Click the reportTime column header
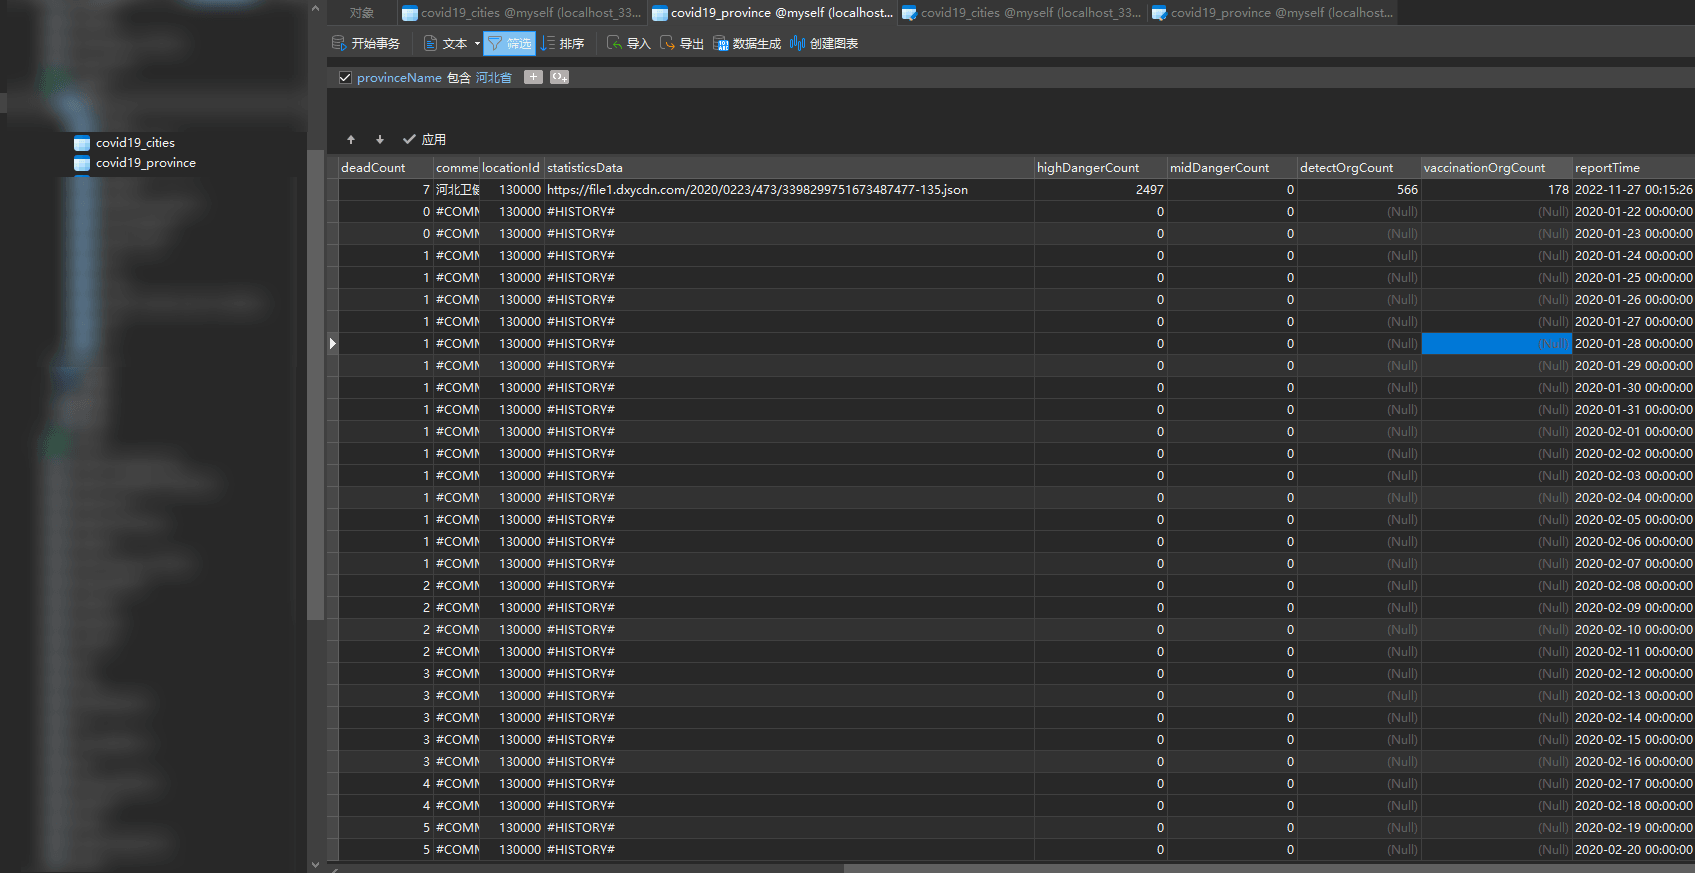Viewport: 1695px width, 873px height. pyautogui.click(x=1633, y=168)
